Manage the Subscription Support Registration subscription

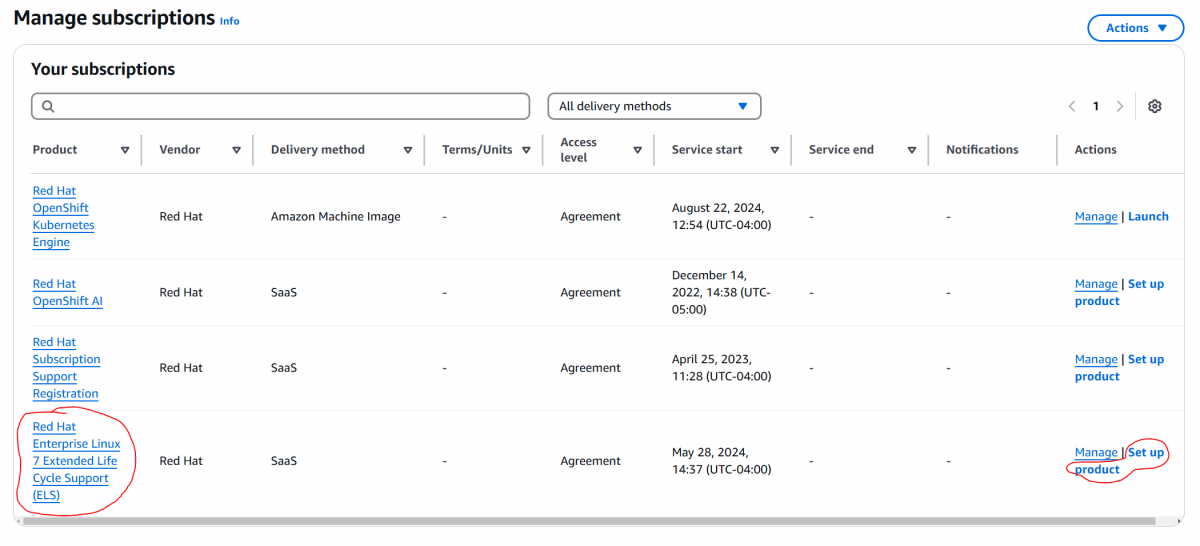(x=1096, y=359)
